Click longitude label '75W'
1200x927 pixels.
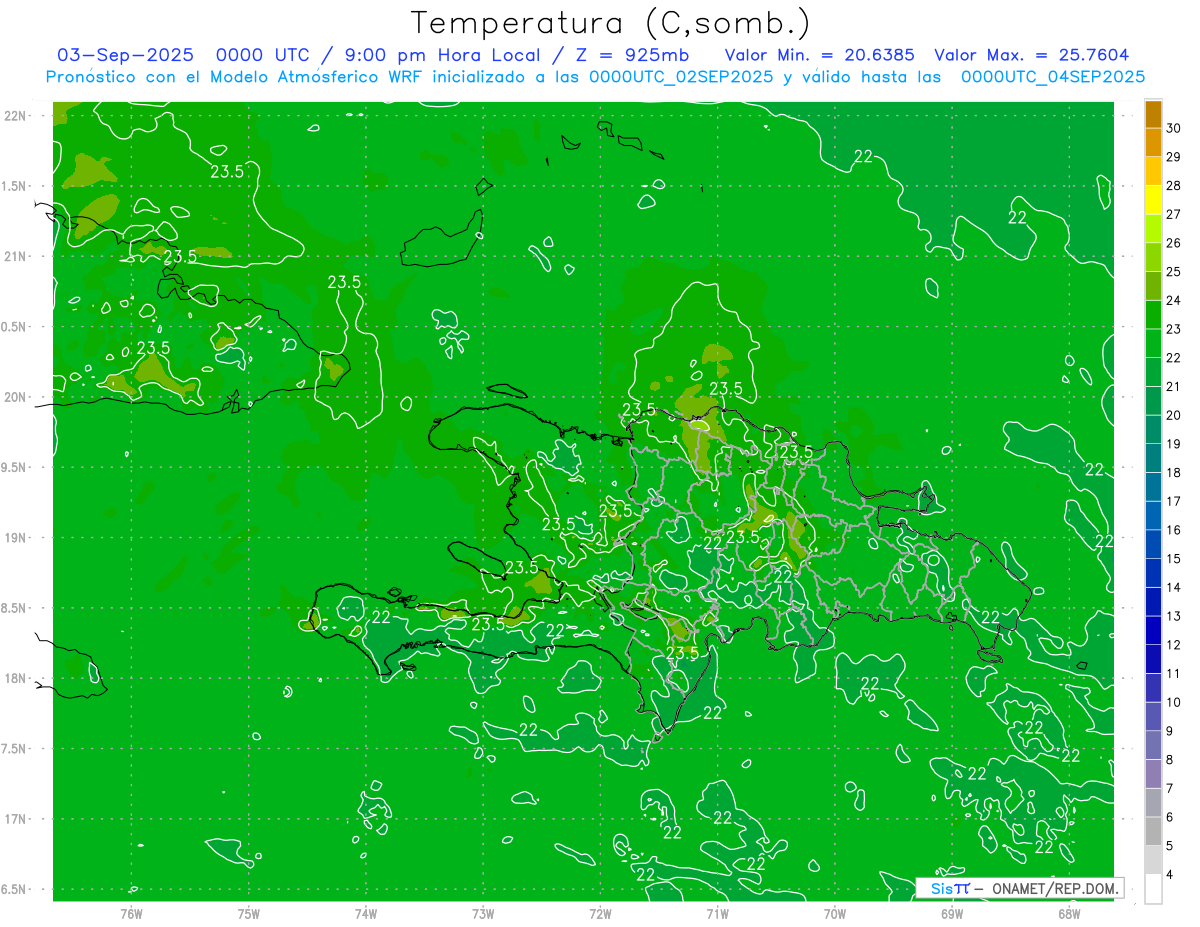(x=249, y=914)
